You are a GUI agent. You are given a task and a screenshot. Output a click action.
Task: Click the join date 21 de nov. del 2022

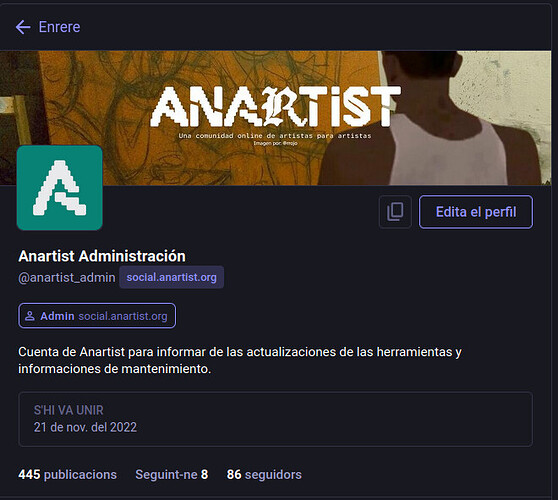(85, 427)
